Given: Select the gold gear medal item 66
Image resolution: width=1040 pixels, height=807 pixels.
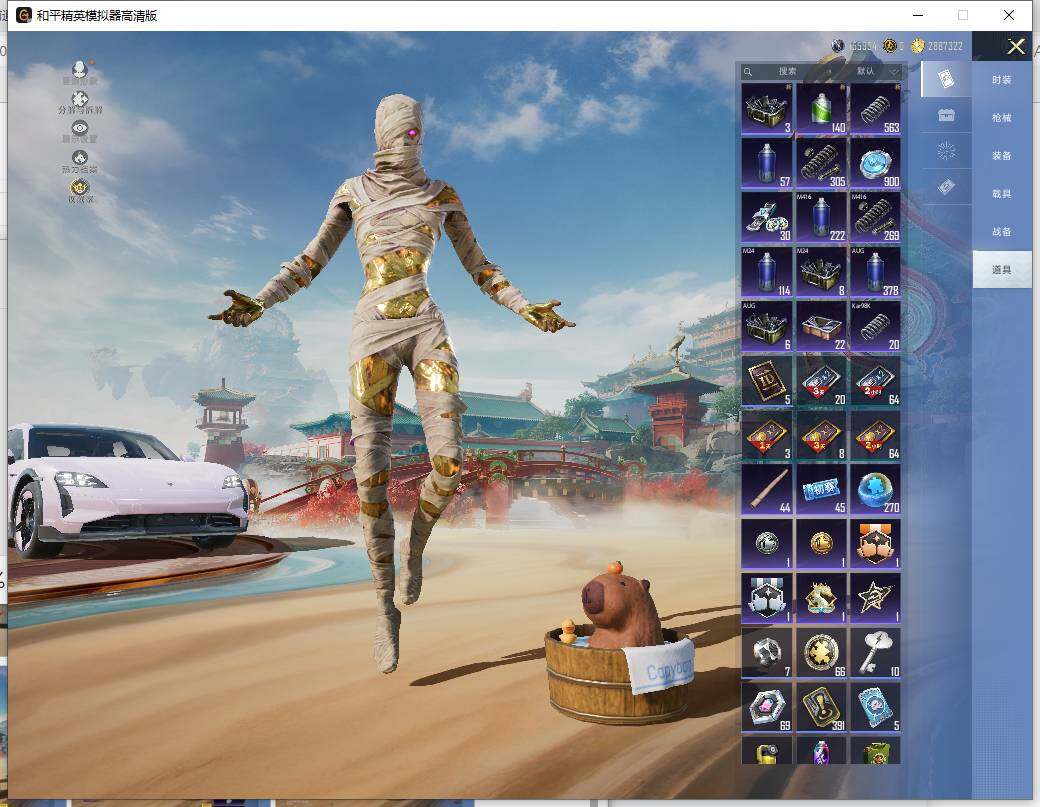Looking at the screenshot, I should pyautogui.click(x=821, y=653).
